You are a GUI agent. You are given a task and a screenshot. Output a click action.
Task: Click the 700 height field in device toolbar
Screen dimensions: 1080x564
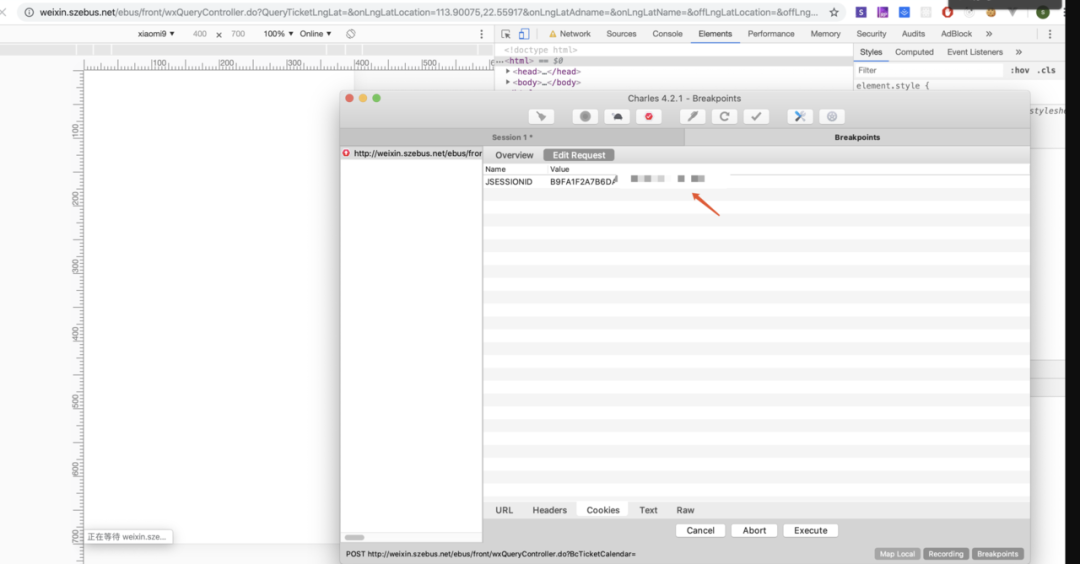pos(238,34)
